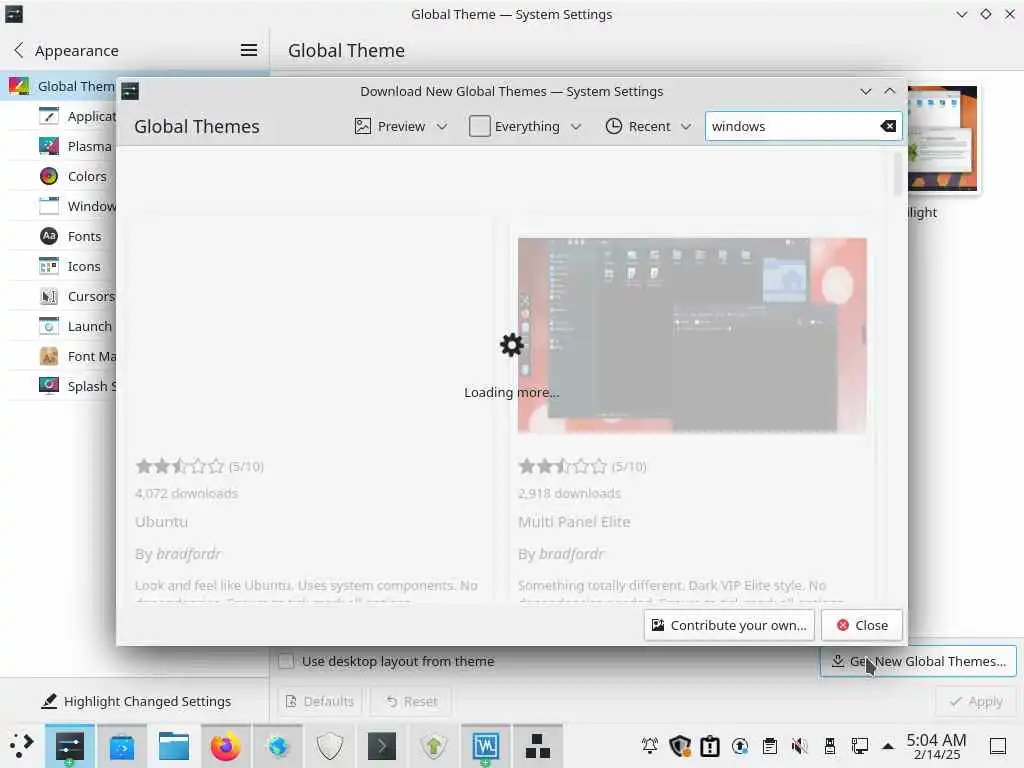This screenshot has width=1024, height=768.
Task: Click the Defaults button
Action: click(x=319, y=701)
